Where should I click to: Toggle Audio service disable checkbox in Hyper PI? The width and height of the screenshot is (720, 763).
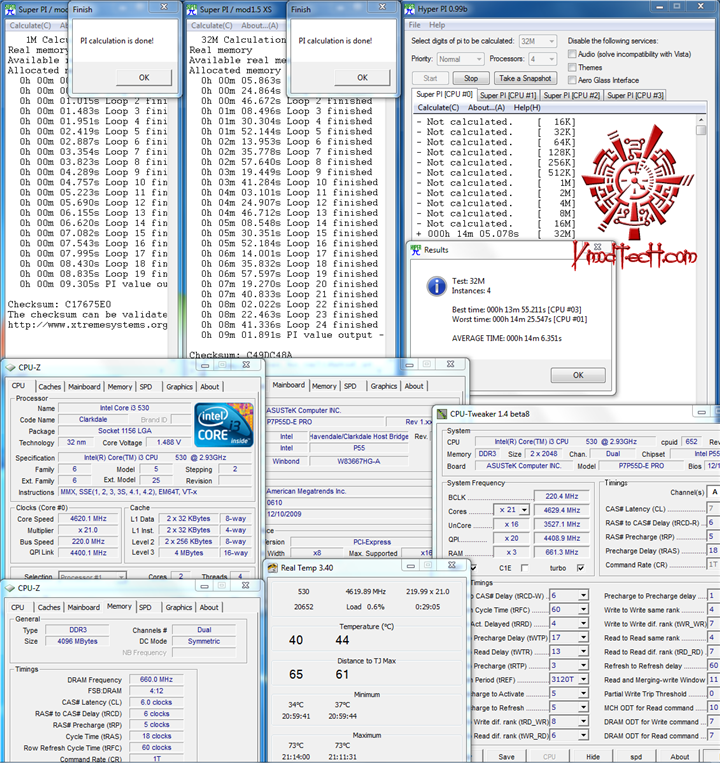[x=572, y=54]
